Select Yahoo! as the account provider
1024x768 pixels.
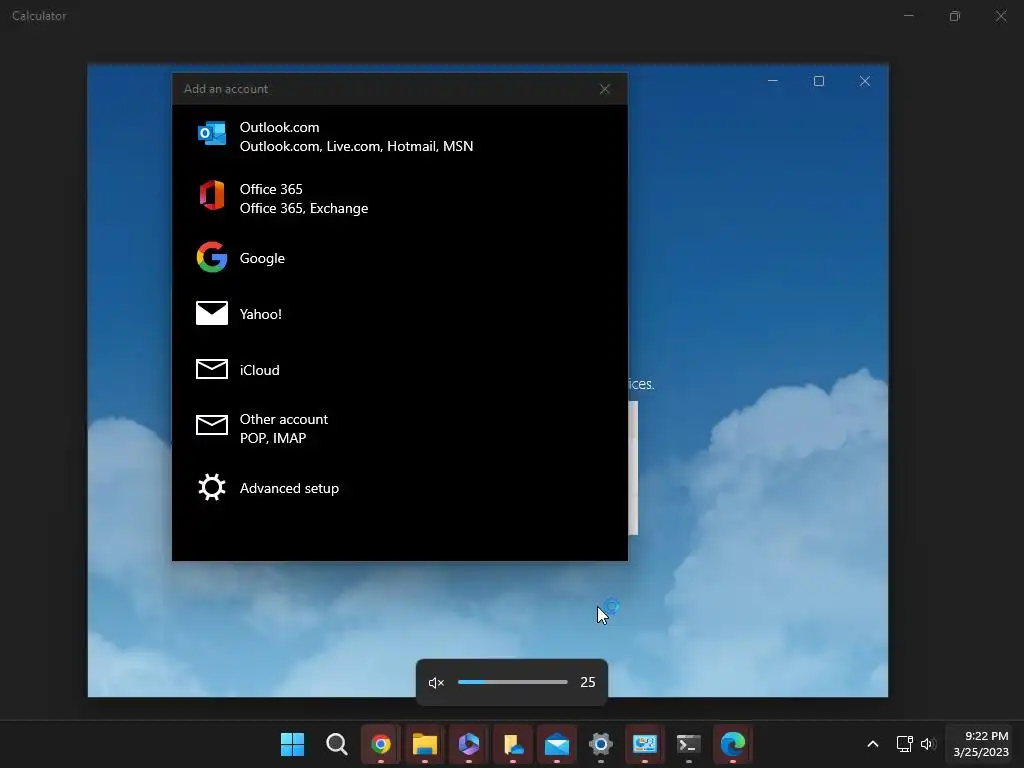click(400, 314)
